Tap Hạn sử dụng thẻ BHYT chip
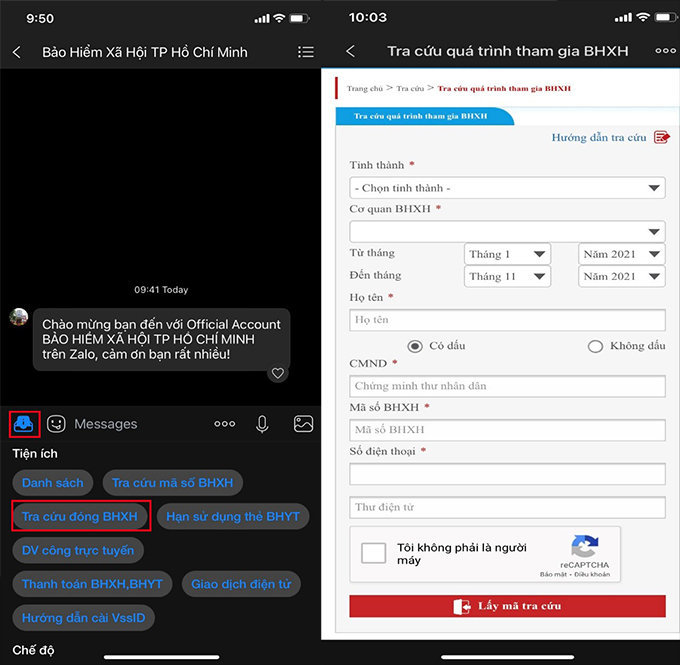The width and height of the screenshot is (680, 665). (x=233, y=516)
